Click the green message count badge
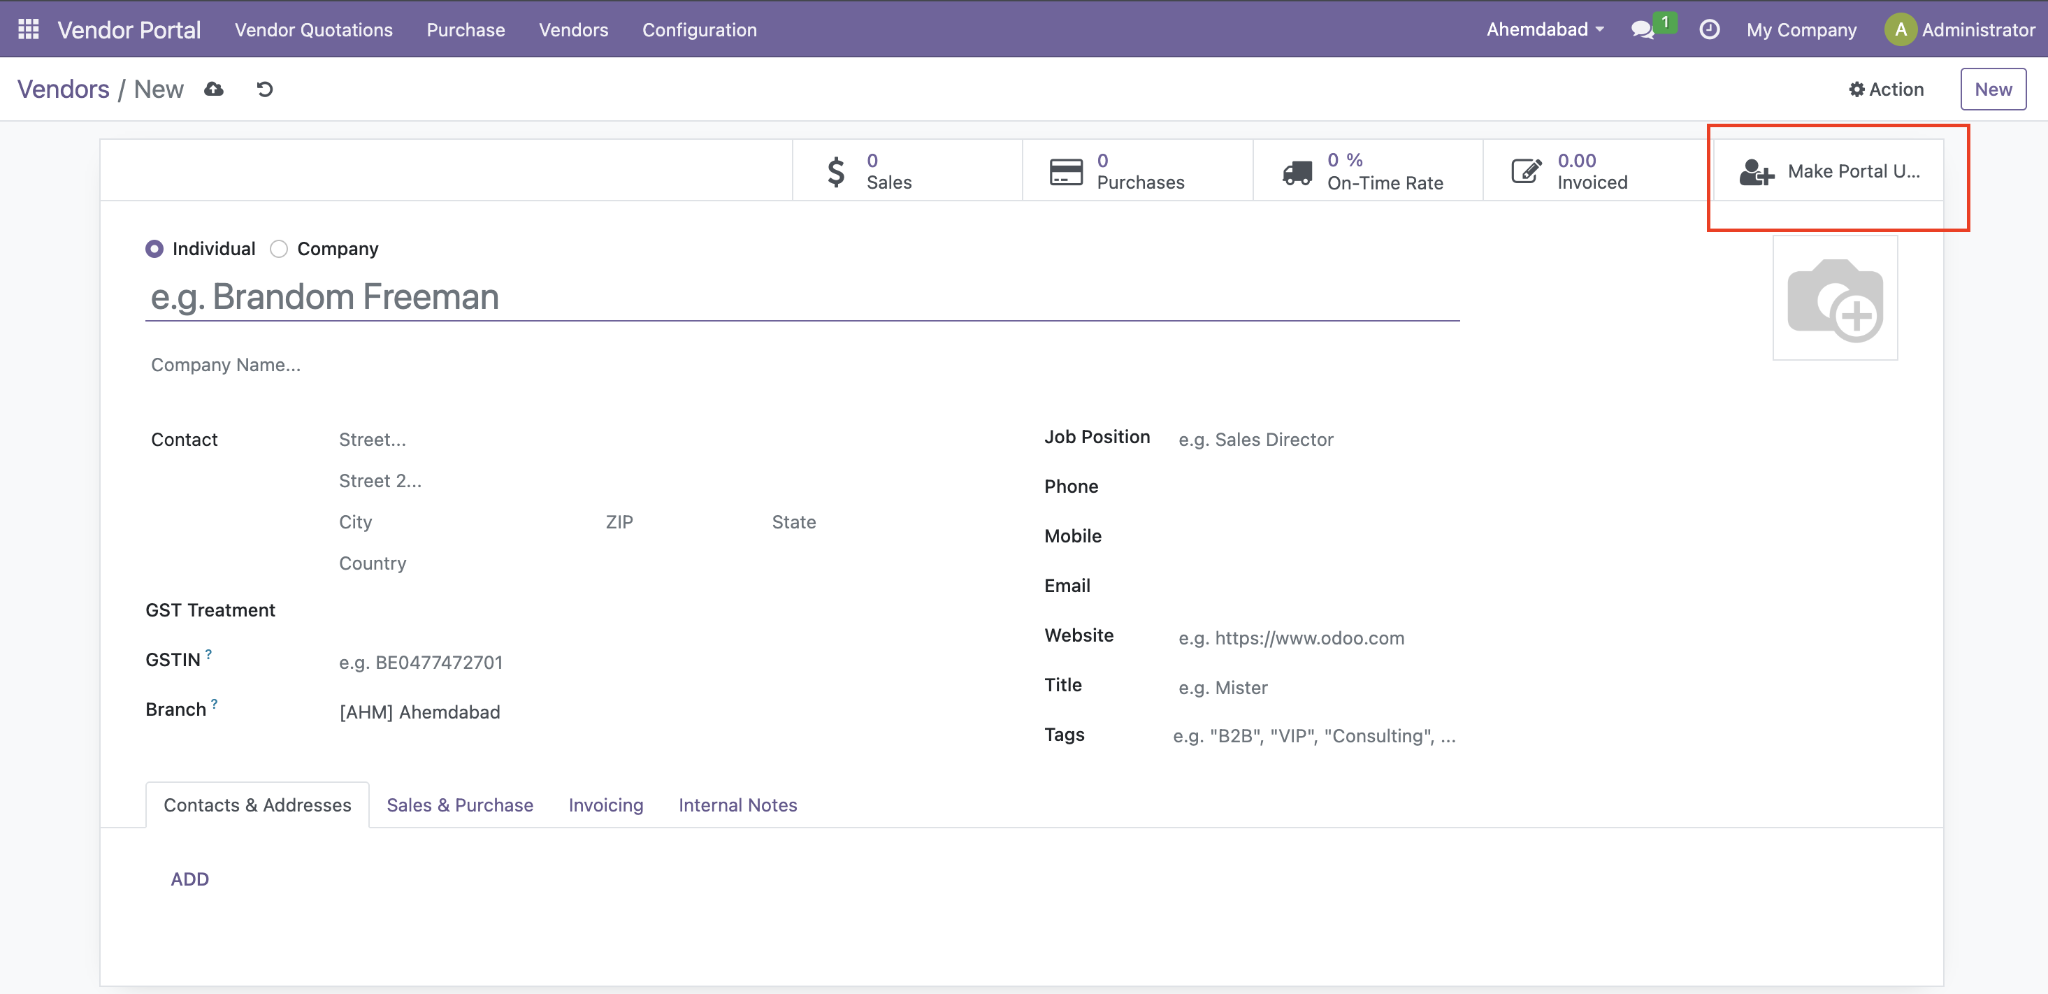This screenshot has width=2048, height=994. [x=1665, y=22]
